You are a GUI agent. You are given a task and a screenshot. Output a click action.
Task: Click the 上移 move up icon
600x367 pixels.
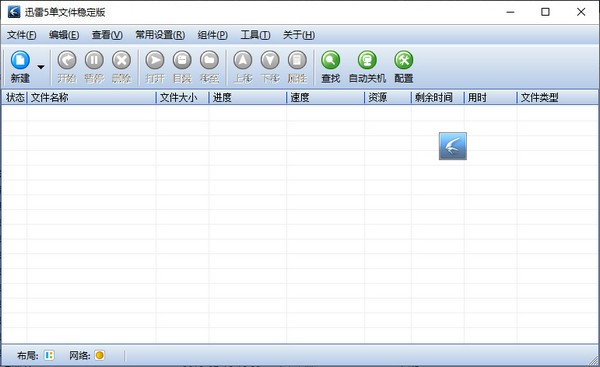coord(243,60)
